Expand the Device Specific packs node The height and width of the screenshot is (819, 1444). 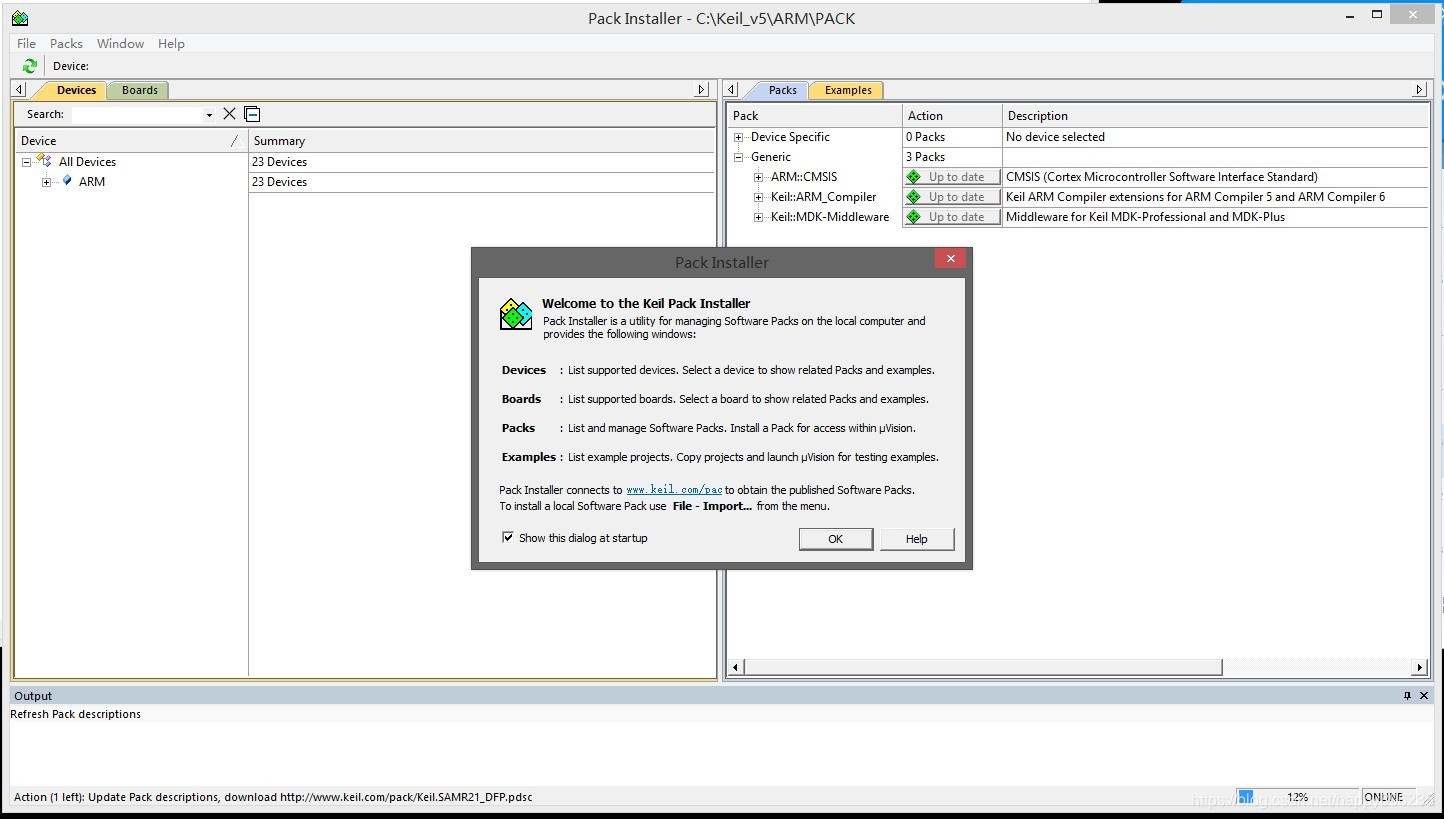click(x=739, y=137)
